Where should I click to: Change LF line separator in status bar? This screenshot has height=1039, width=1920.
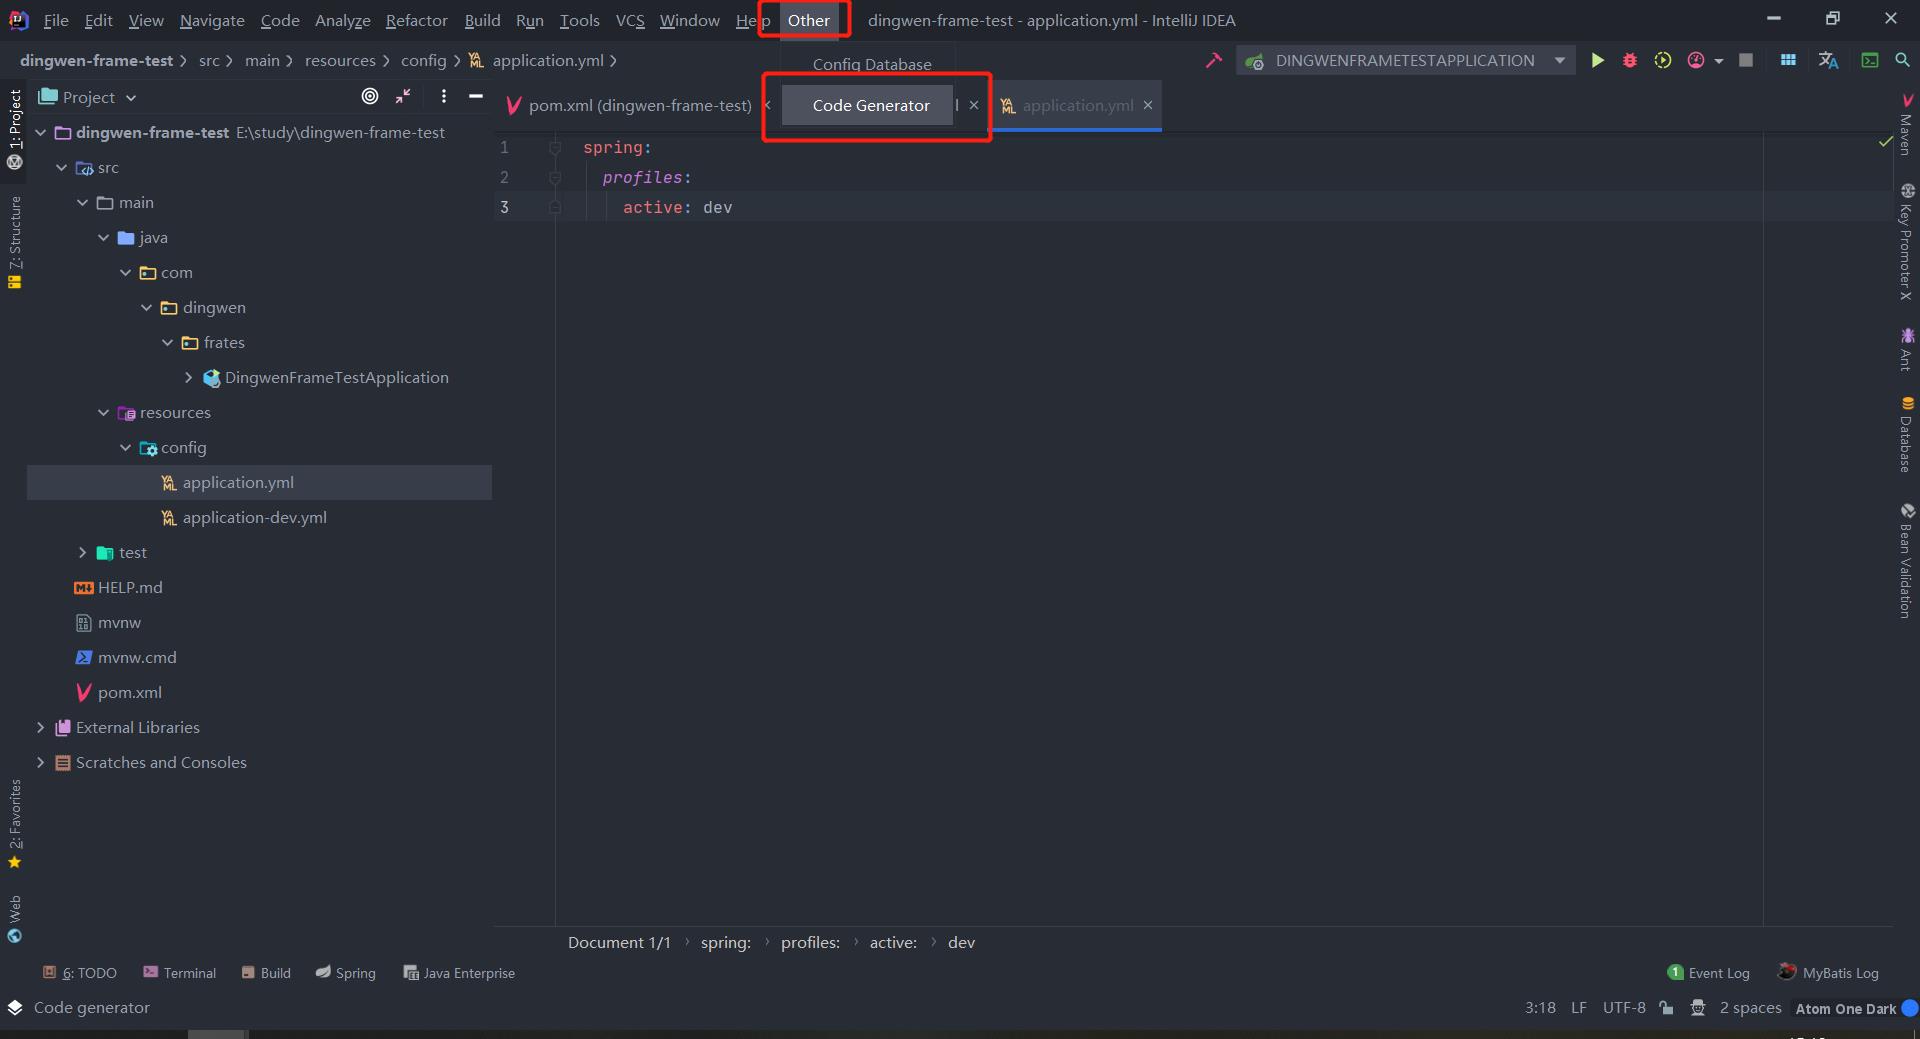tap(1579, 1008)
